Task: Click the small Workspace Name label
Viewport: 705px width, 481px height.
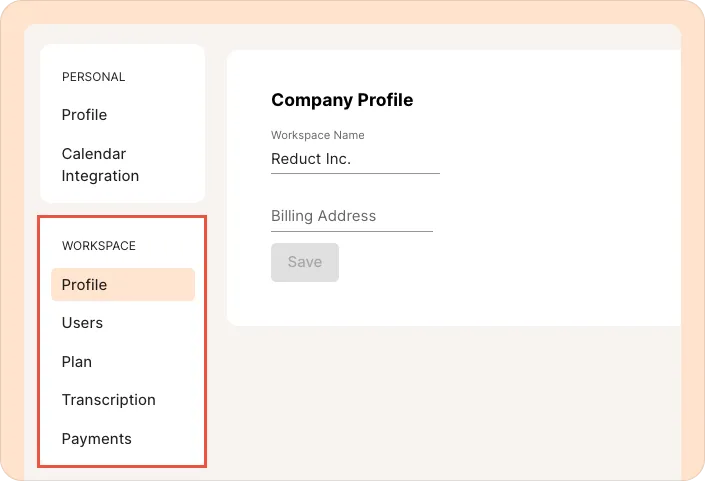Action: point(317,135)
